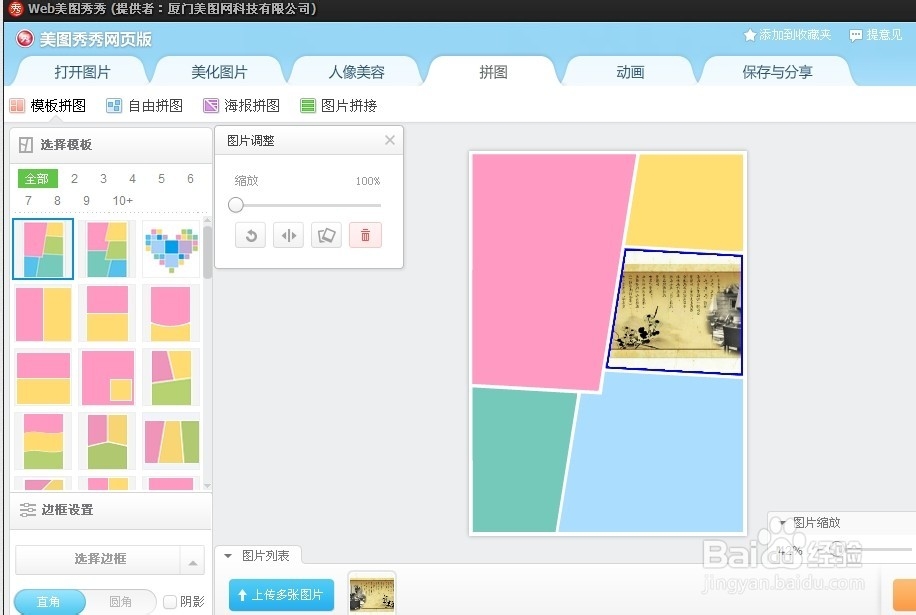The width and height of the screenshot is (916, 615).
Task: Flip the selected photo horizontally
Action: coord(288,234)
